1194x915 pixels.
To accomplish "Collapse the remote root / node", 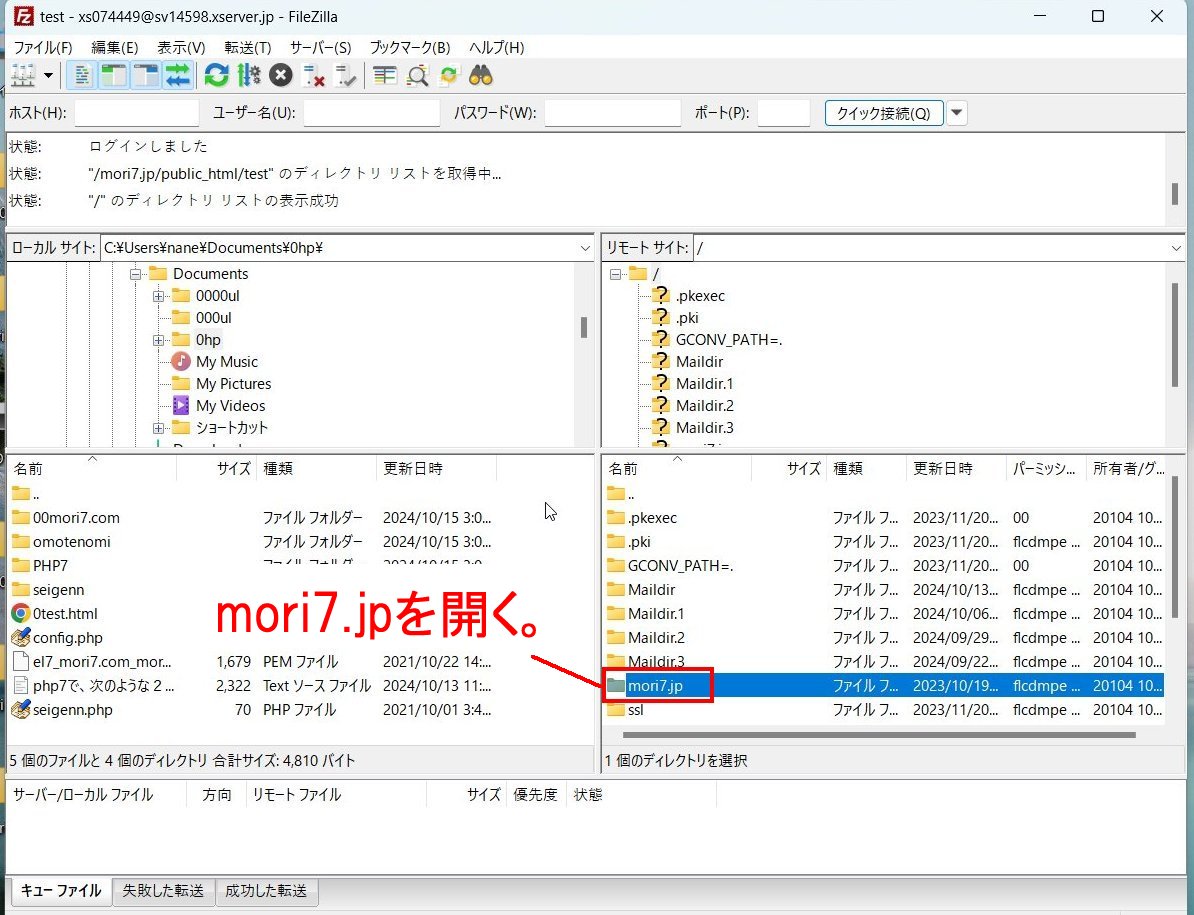I will point(615,274).
